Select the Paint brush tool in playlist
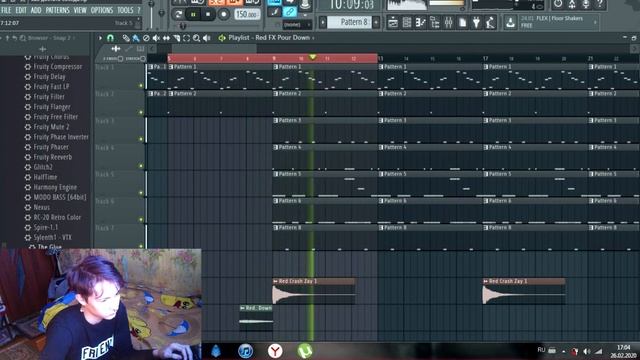 [136, 38]
